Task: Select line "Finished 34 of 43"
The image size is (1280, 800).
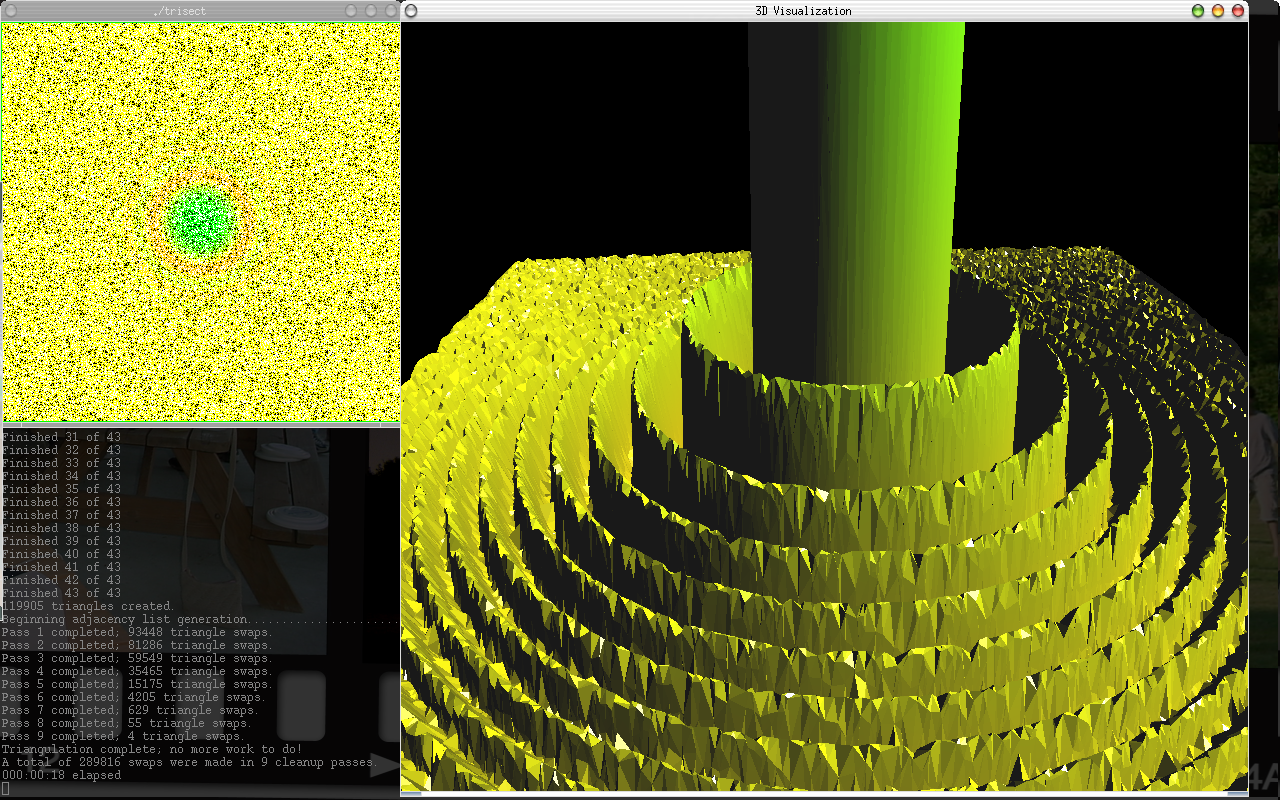Action: click(61, 476)
